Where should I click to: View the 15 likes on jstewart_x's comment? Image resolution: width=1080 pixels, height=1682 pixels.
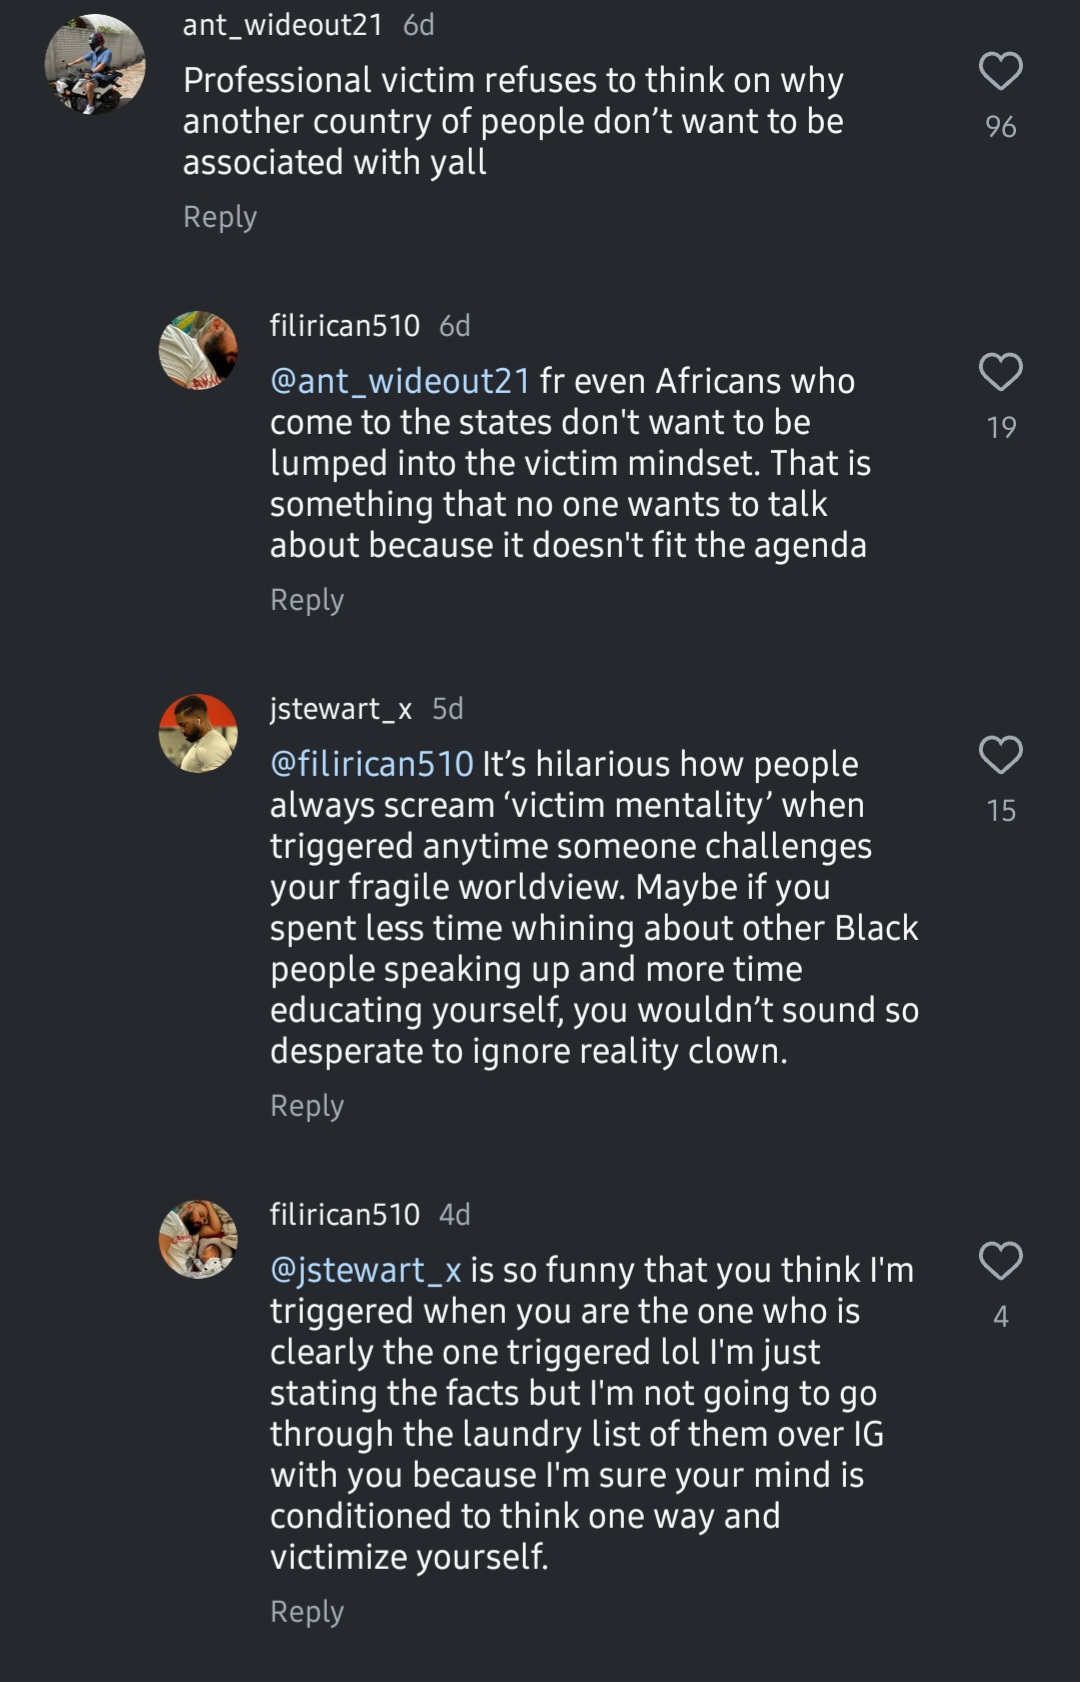point(1000,810)
